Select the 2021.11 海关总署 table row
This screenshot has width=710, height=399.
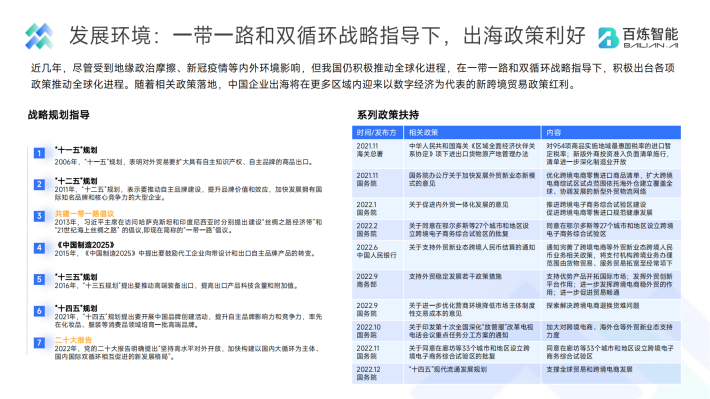pyautogui.click(x=516, y=154)
